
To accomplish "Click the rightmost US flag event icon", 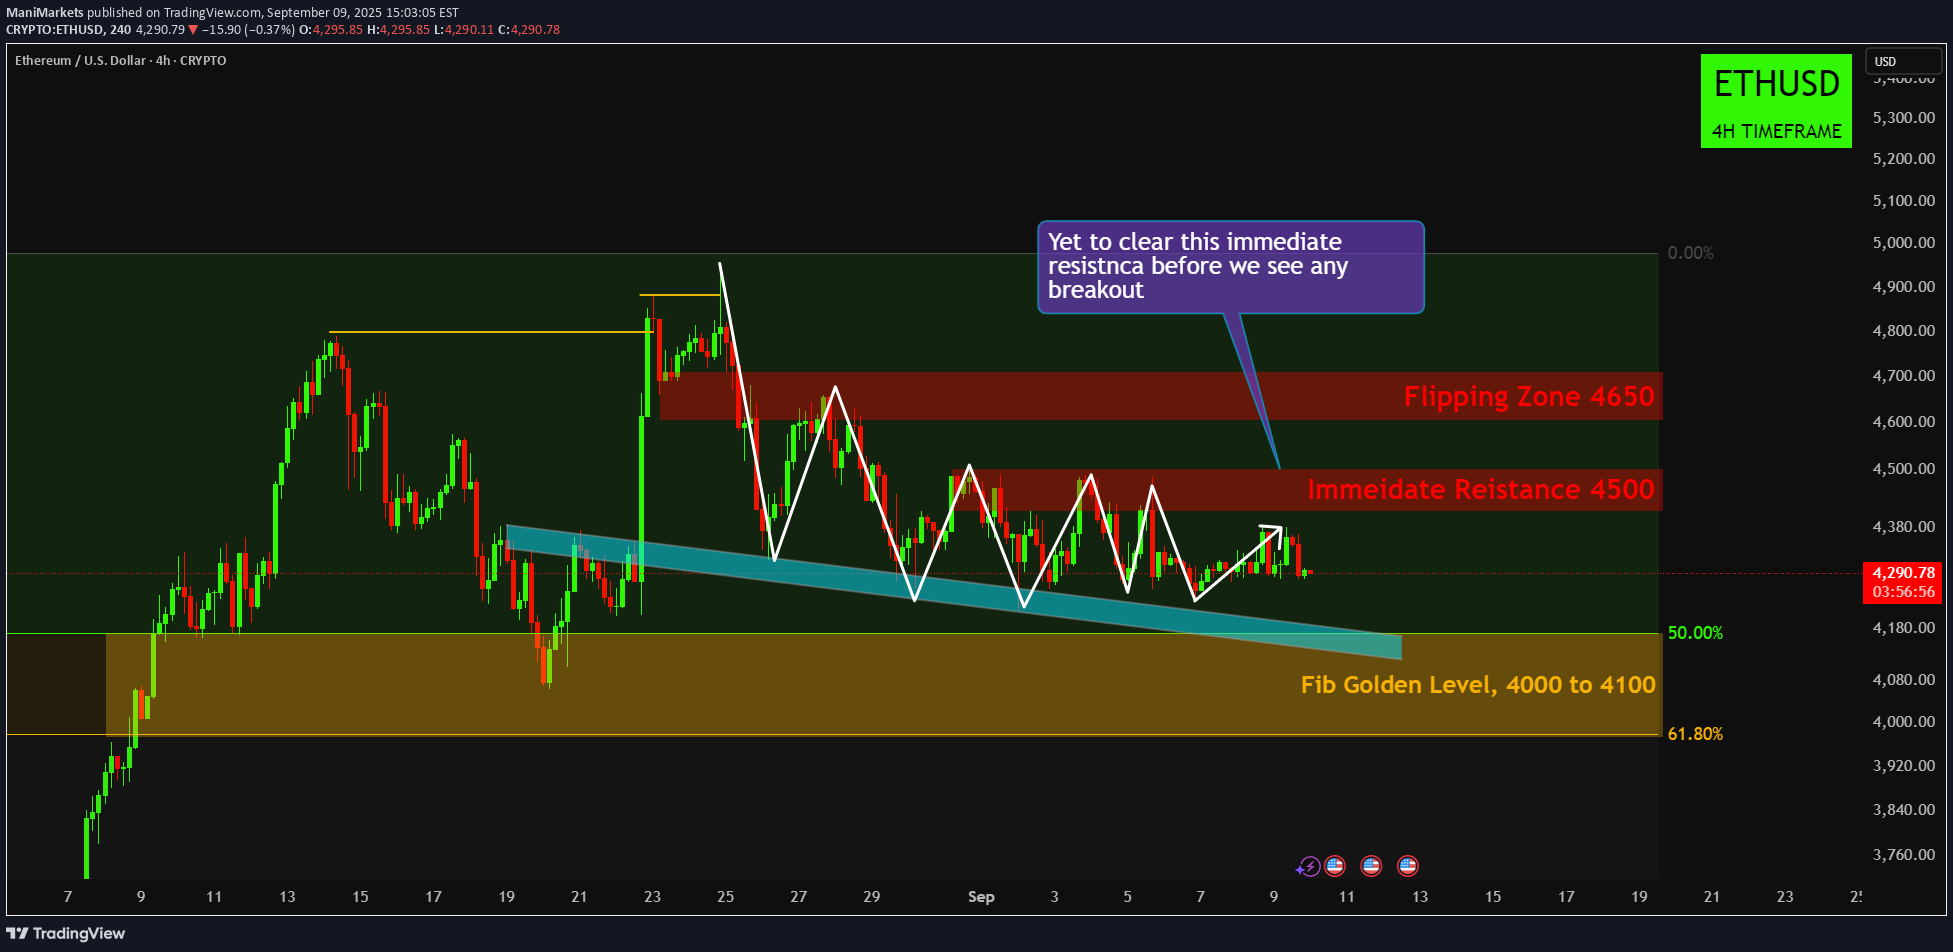I will pyautogui.click(x=1408, y=866).
